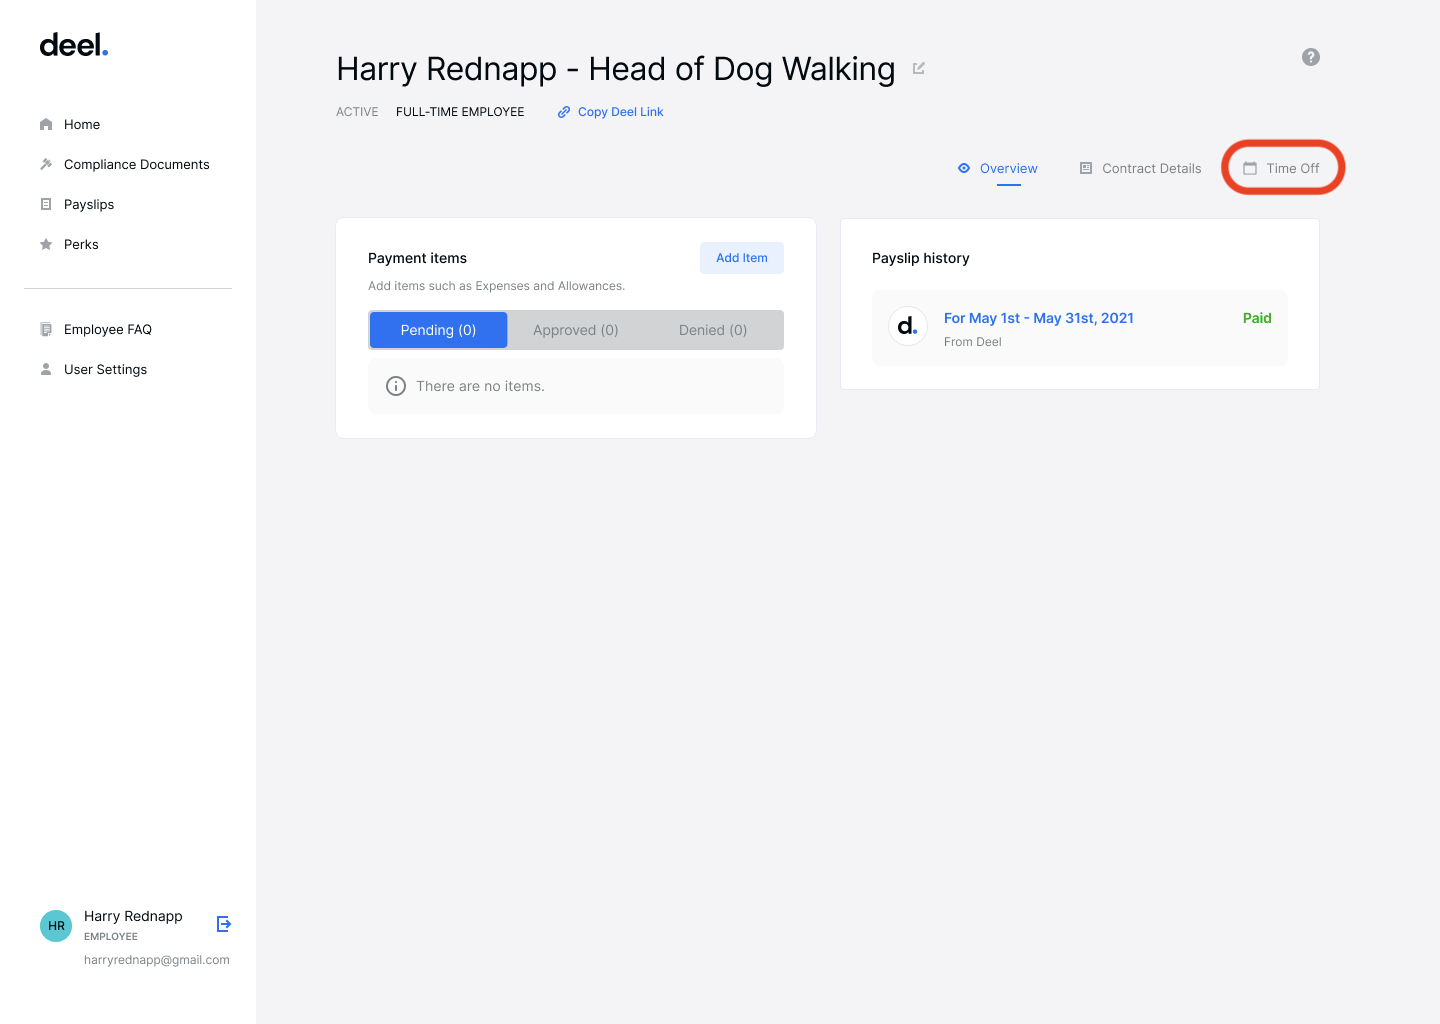The height and width of the screenshot is (1024, 1440).
Task: Click 'Add items such as Expenses and Allowances.' text
Action: [496, 286]
